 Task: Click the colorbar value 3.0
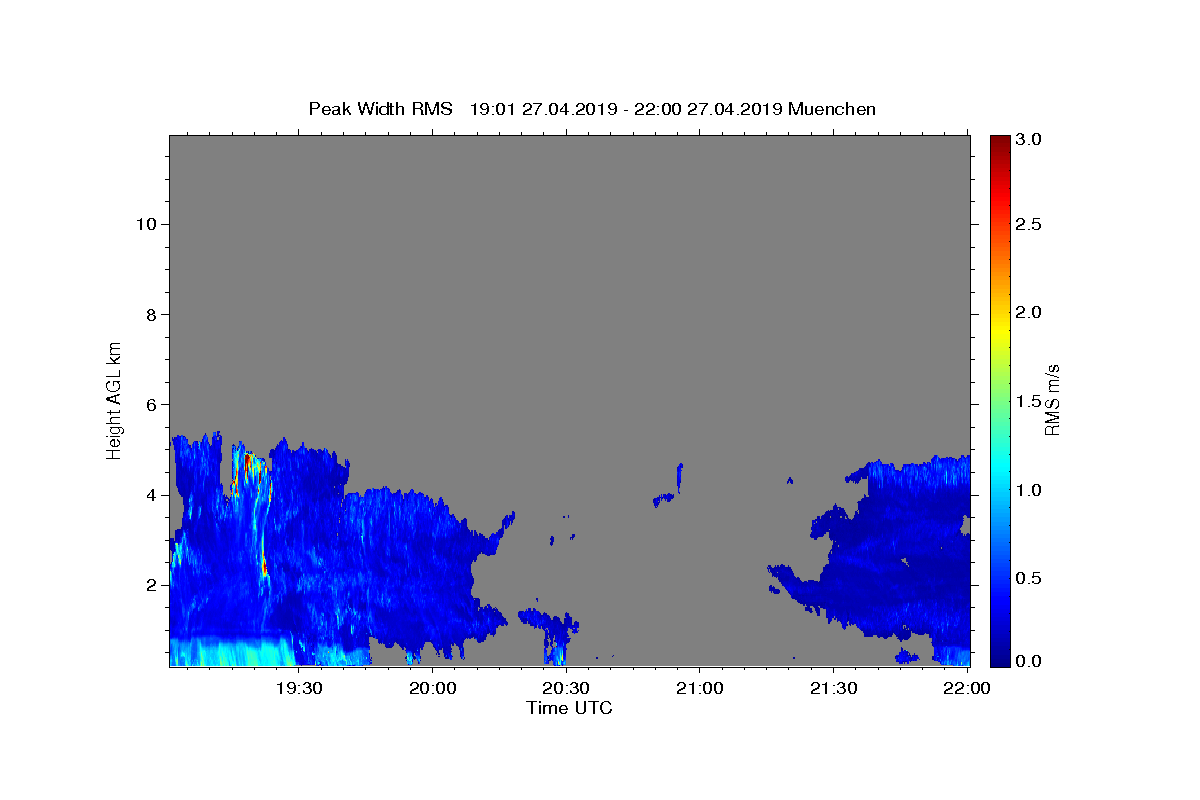1029,139
